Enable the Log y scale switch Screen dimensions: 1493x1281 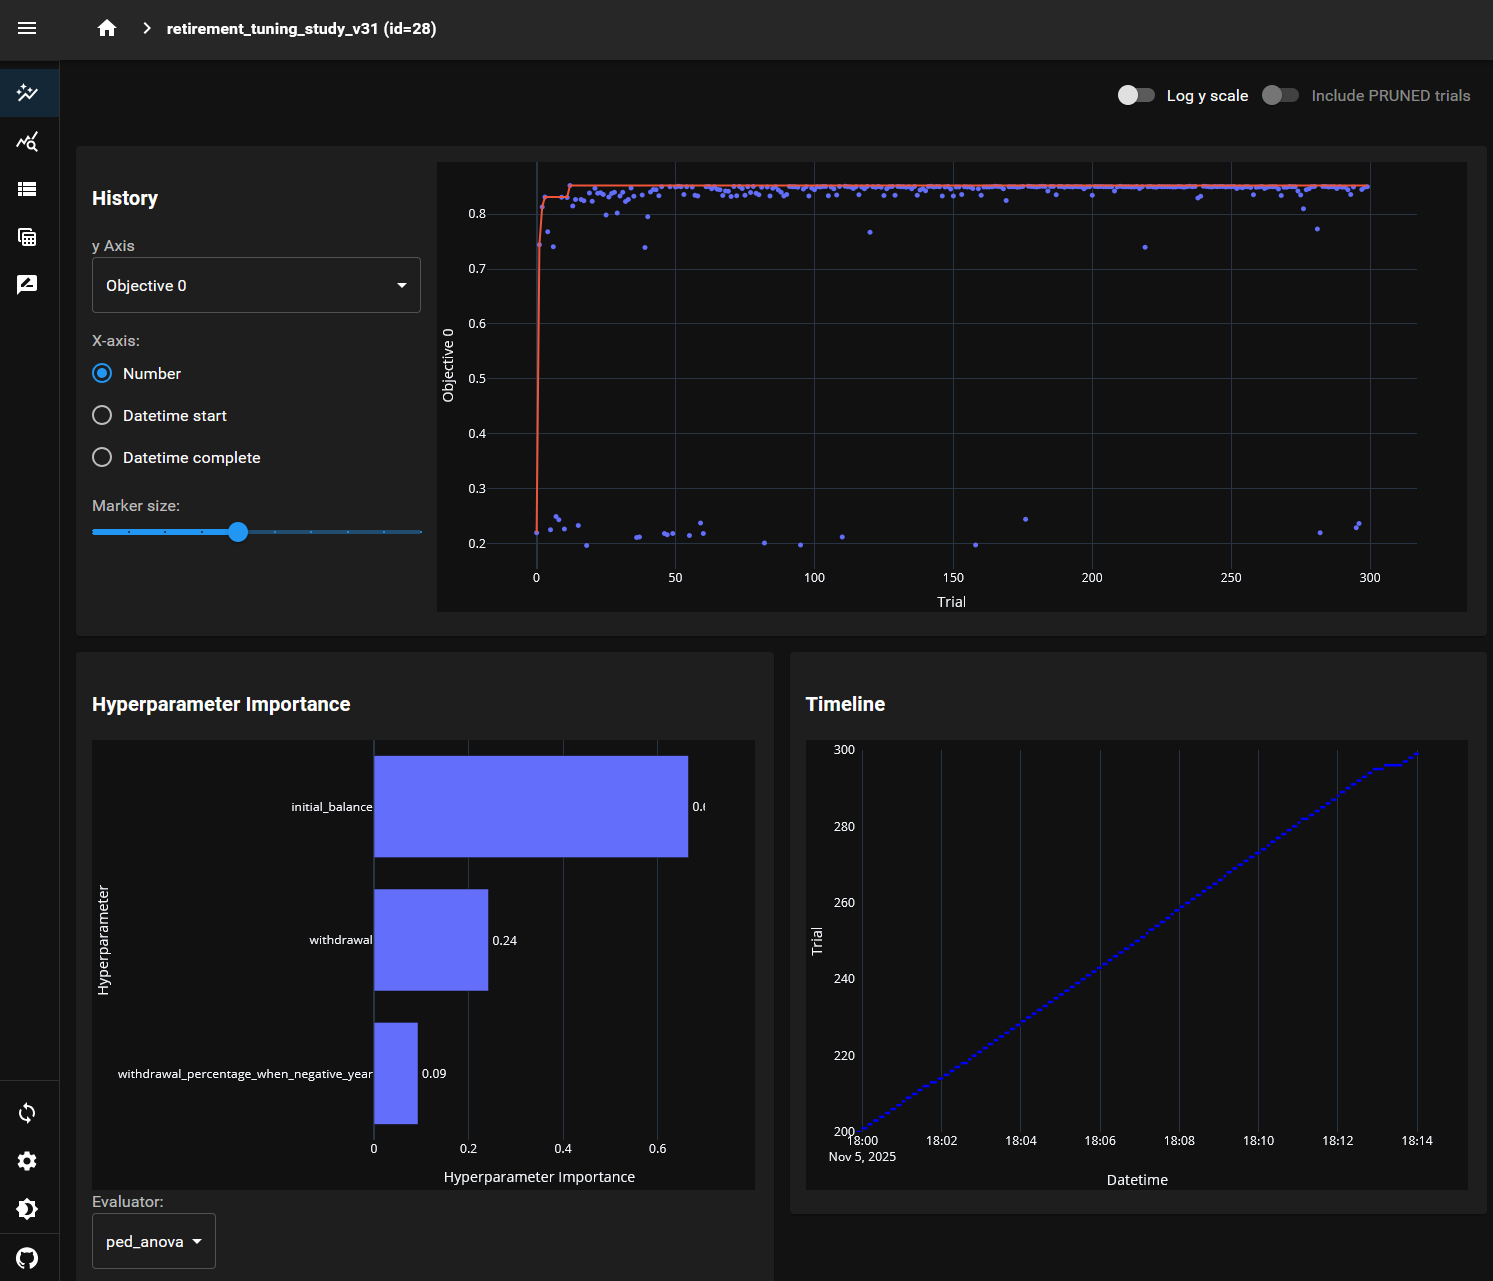coord(1136,95)
